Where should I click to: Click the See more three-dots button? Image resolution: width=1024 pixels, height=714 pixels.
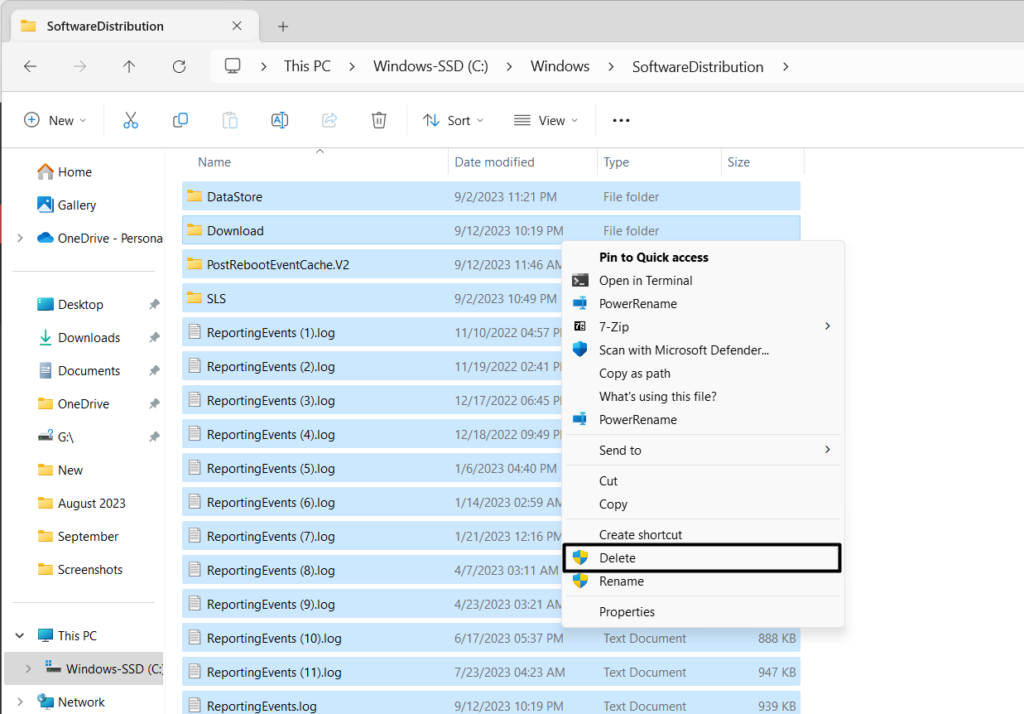pyautogui.click(x=621, y=120)
